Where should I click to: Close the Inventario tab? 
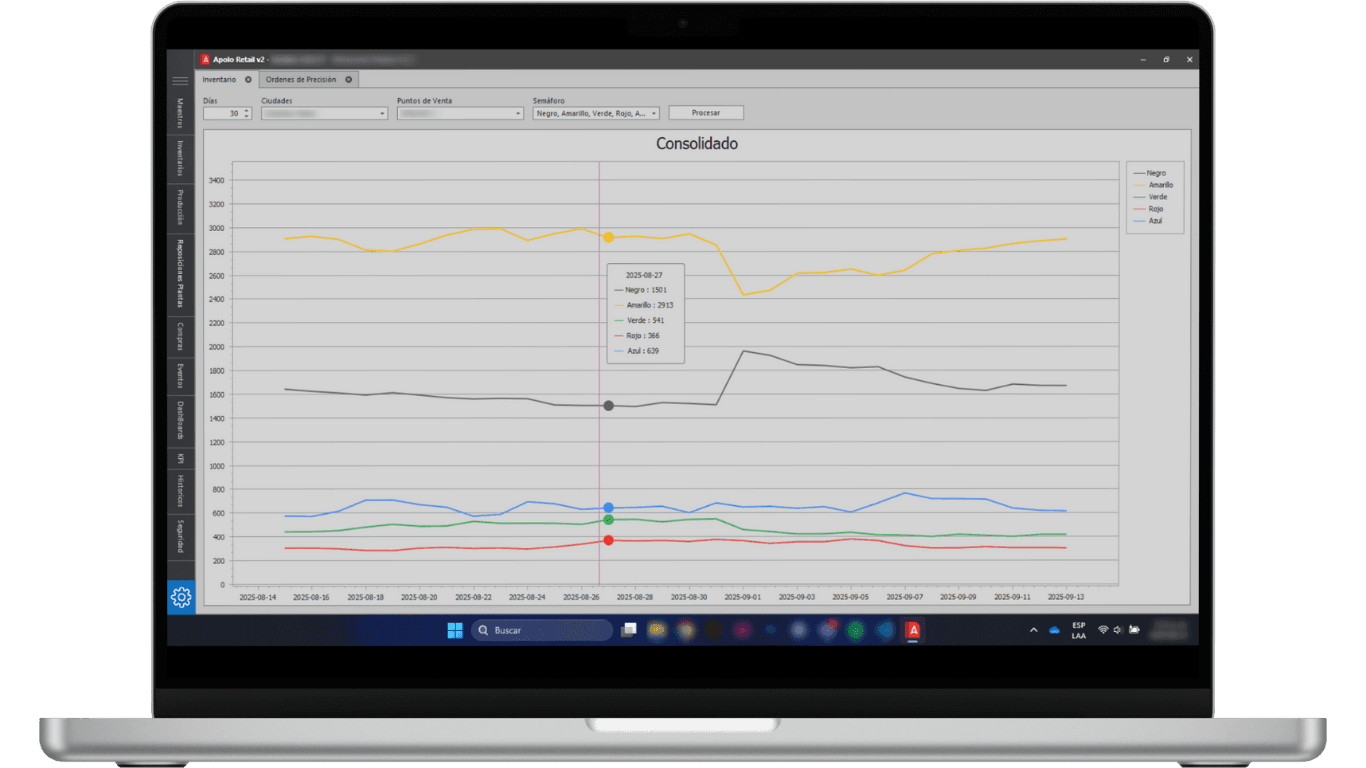click(x=248, y=79)
